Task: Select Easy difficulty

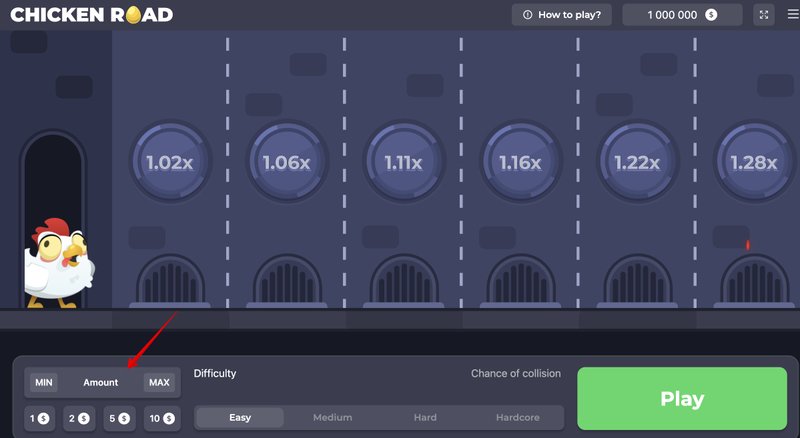Action: pyautogui.click(x=240, y=417)
